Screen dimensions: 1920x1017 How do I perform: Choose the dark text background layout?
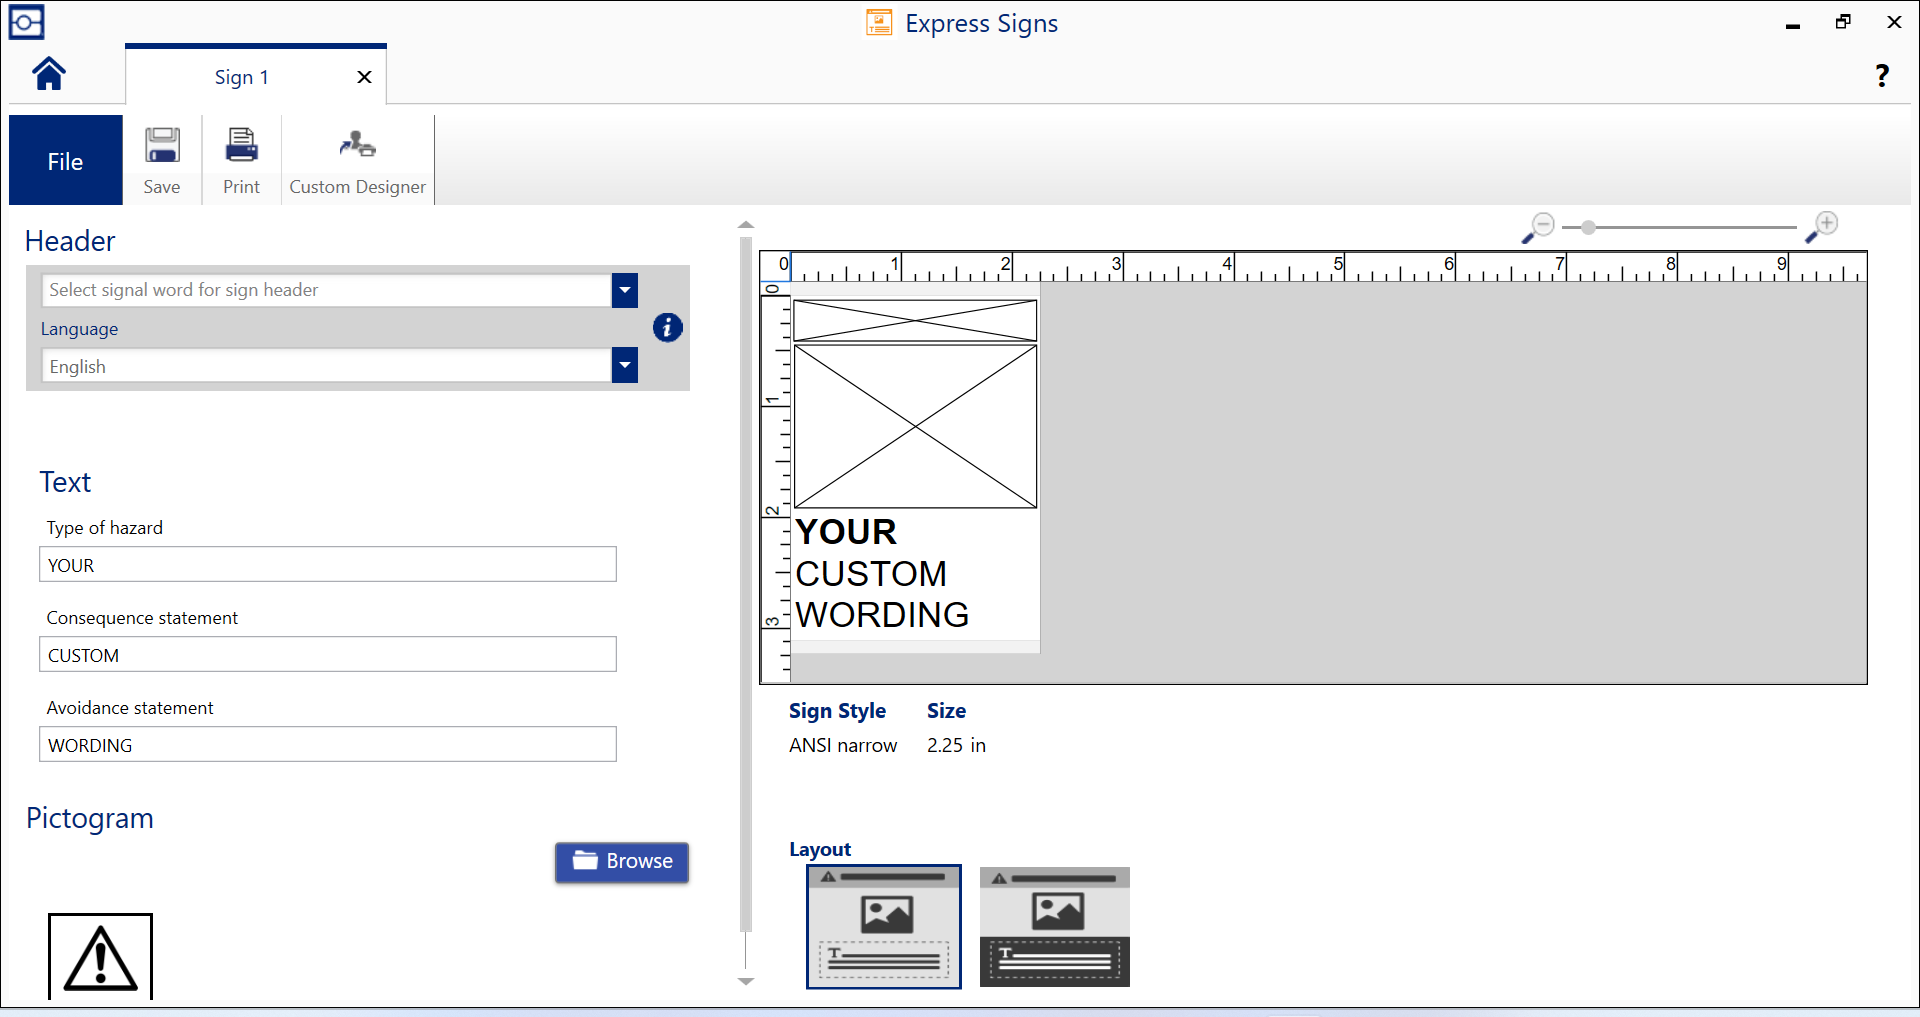[1054, 927]
